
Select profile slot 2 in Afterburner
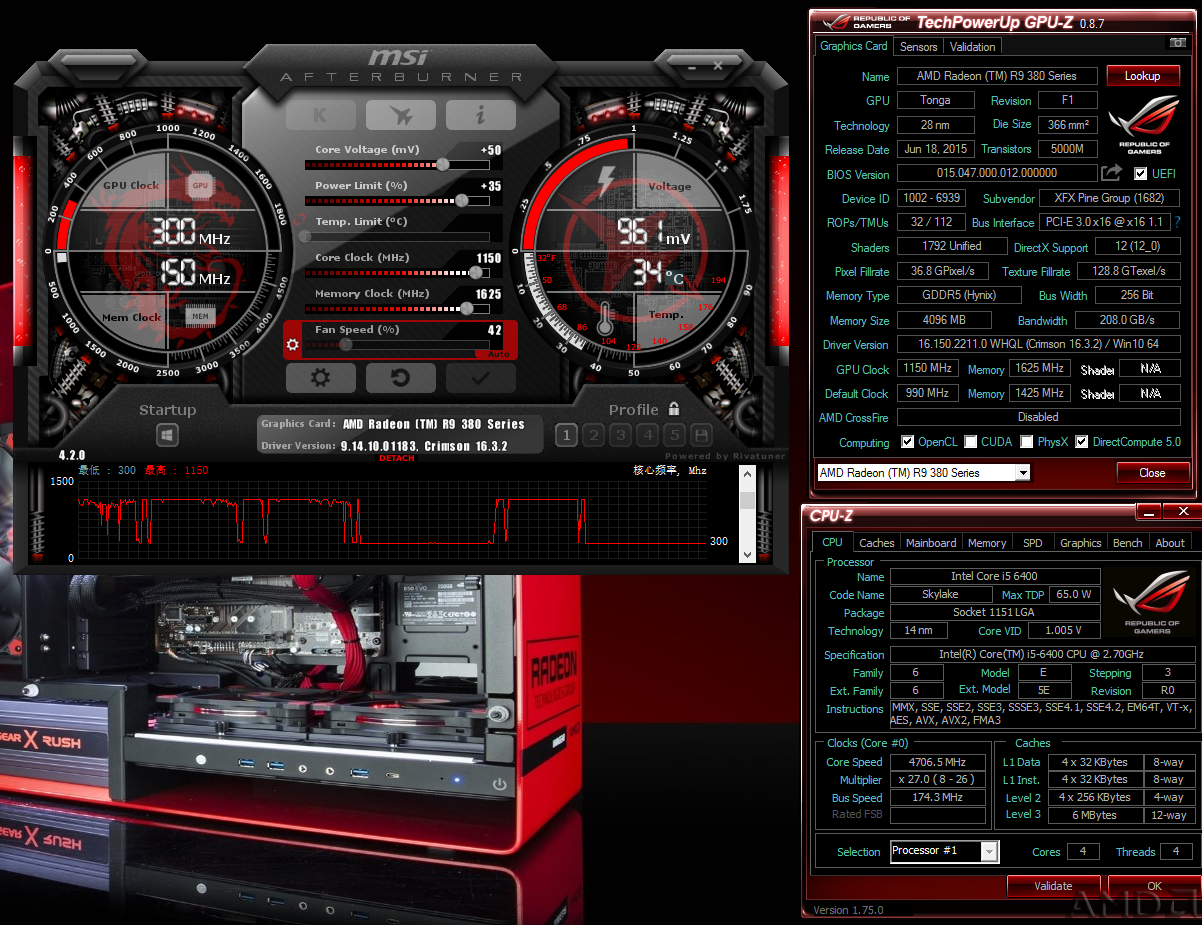point(594,435)
